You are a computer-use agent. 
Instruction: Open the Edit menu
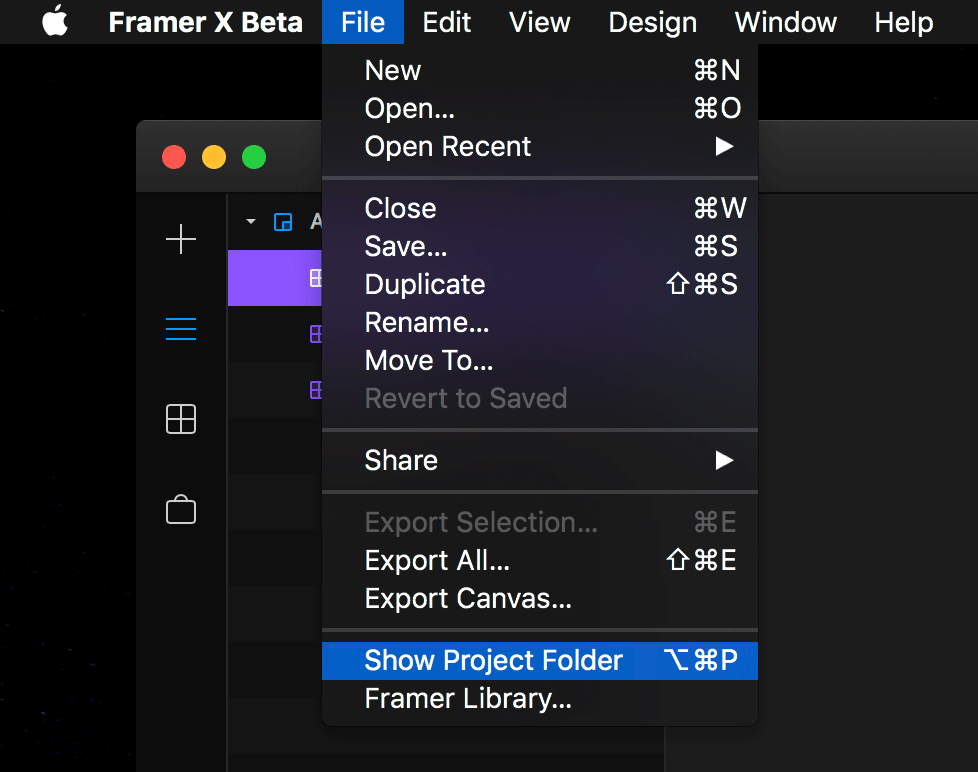447,22
